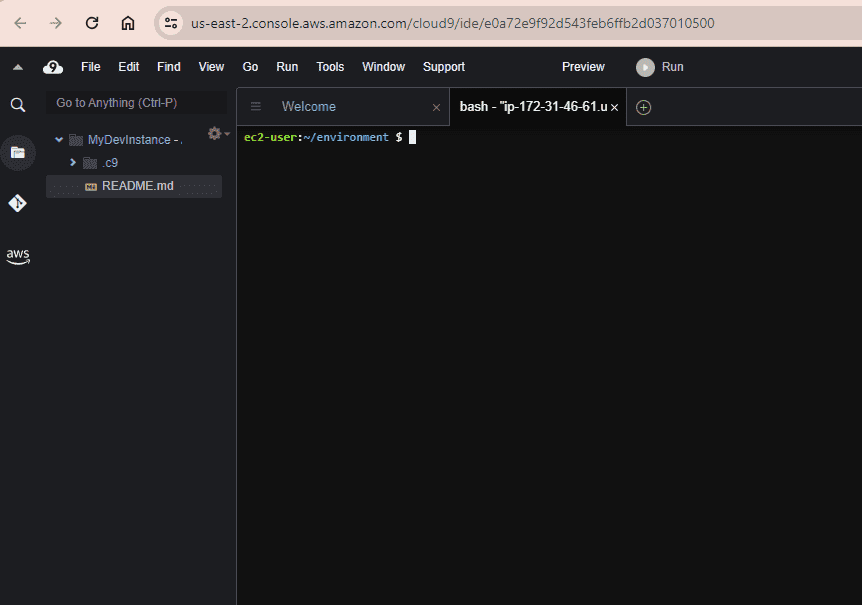Image resolution: width=862 pixels, height=605 pixels.
Task: Open the Source Control git icon
Action: 18,203
